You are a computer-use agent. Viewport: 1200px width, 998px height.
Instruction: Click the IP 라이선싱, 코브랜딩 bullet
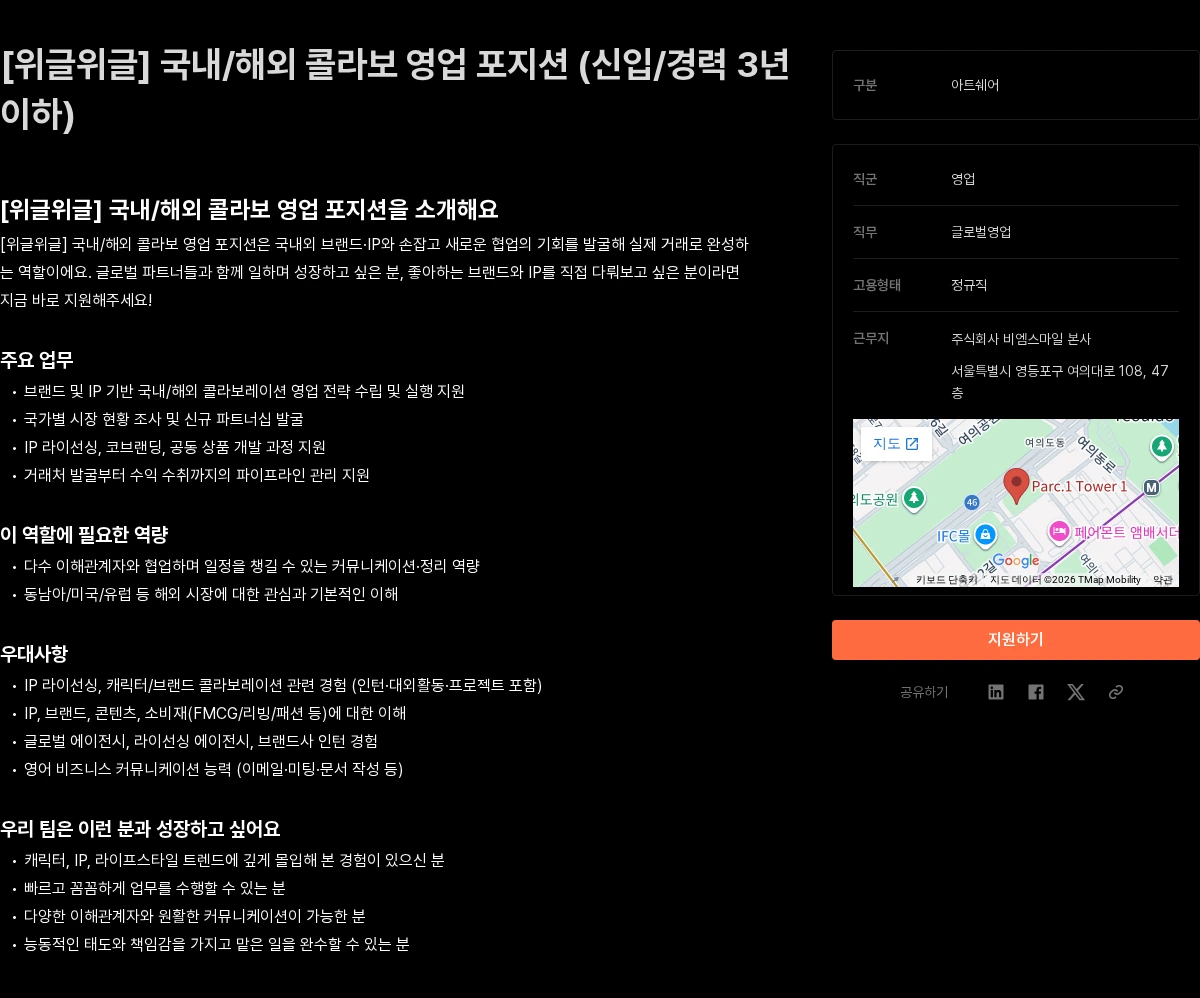pos(175,447)
